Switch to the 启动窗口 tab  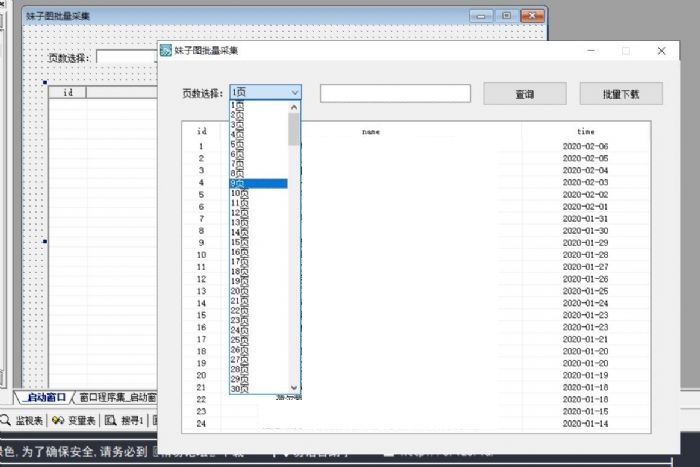coord(46,398)
